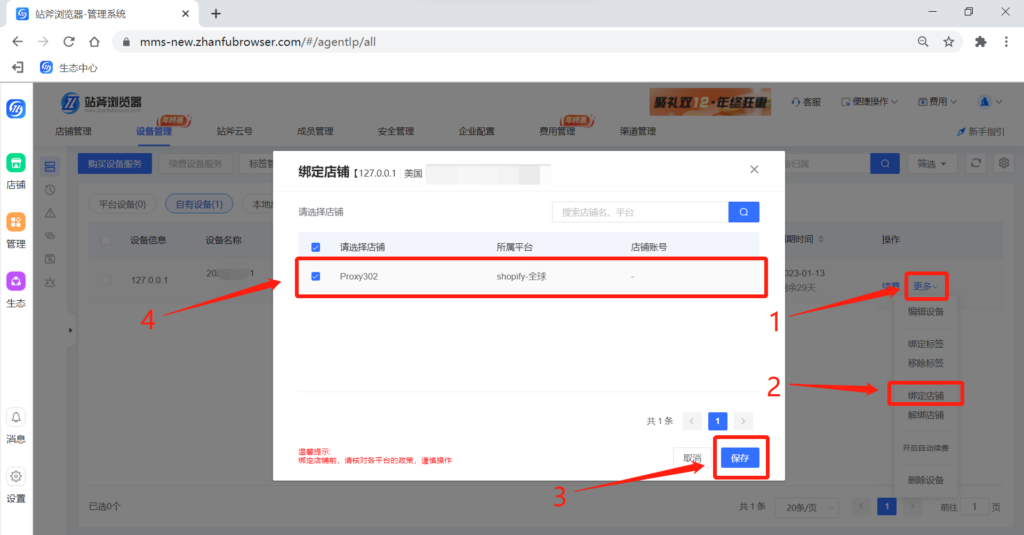The width and height of the screenshot is (1024, 535).
Task: Expand 更多 dropdown for device row
Action: click(x=925, y=286)
